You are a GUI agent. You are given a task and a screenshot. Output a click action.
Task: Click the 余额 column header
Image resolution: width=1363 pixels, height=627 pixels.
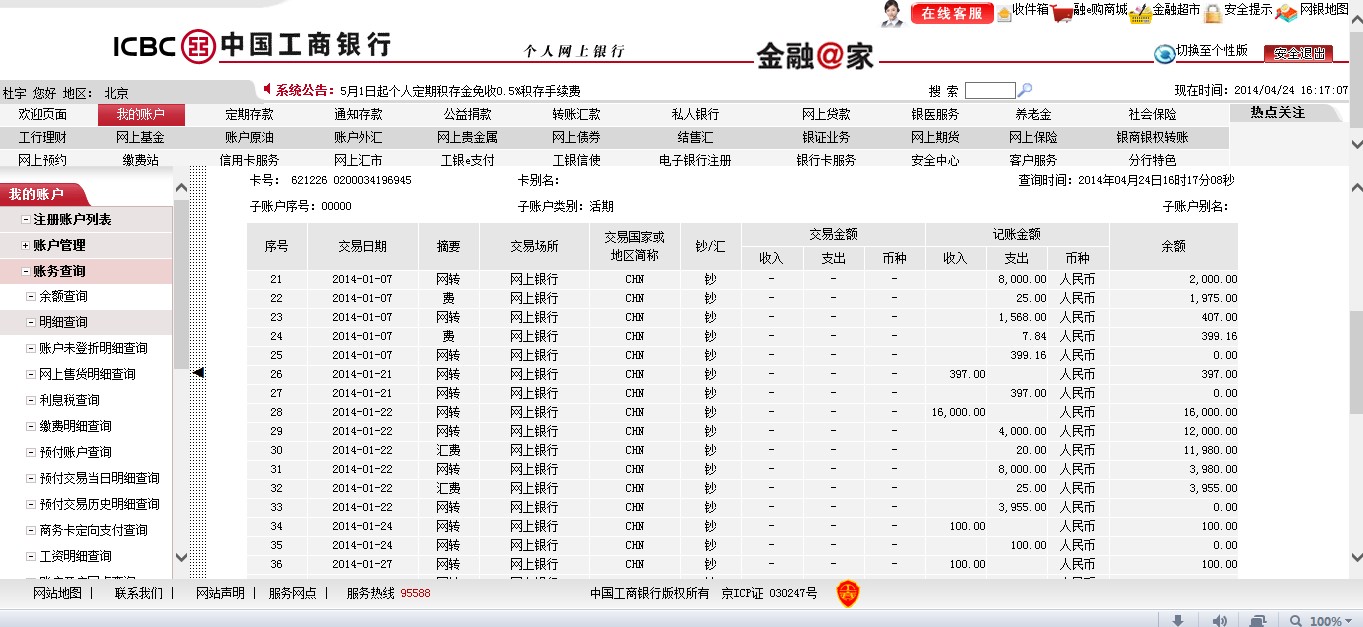(x=1174, y=246)
